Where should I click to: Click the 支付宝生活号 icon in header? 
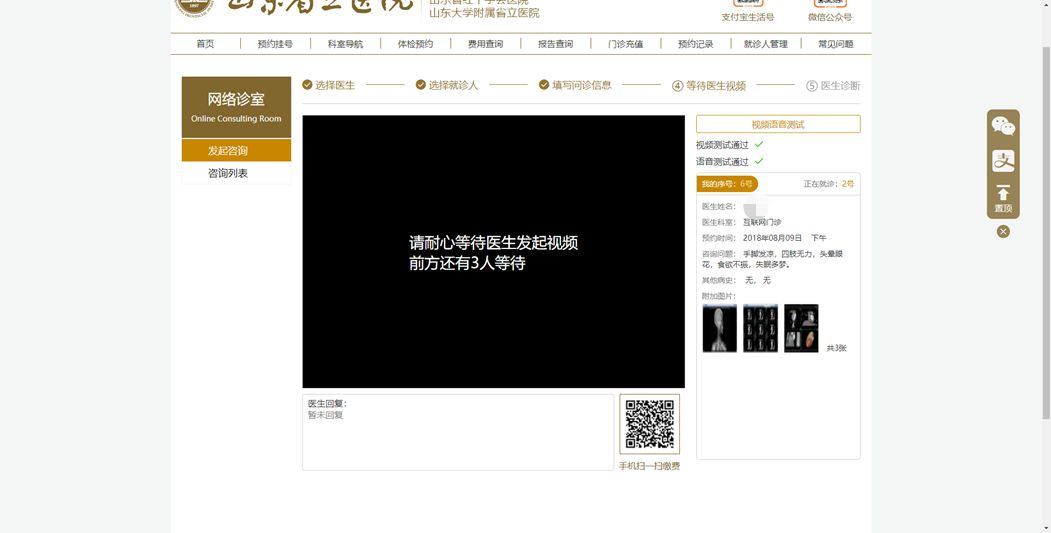pyautogui.click(x=747, y=4)
